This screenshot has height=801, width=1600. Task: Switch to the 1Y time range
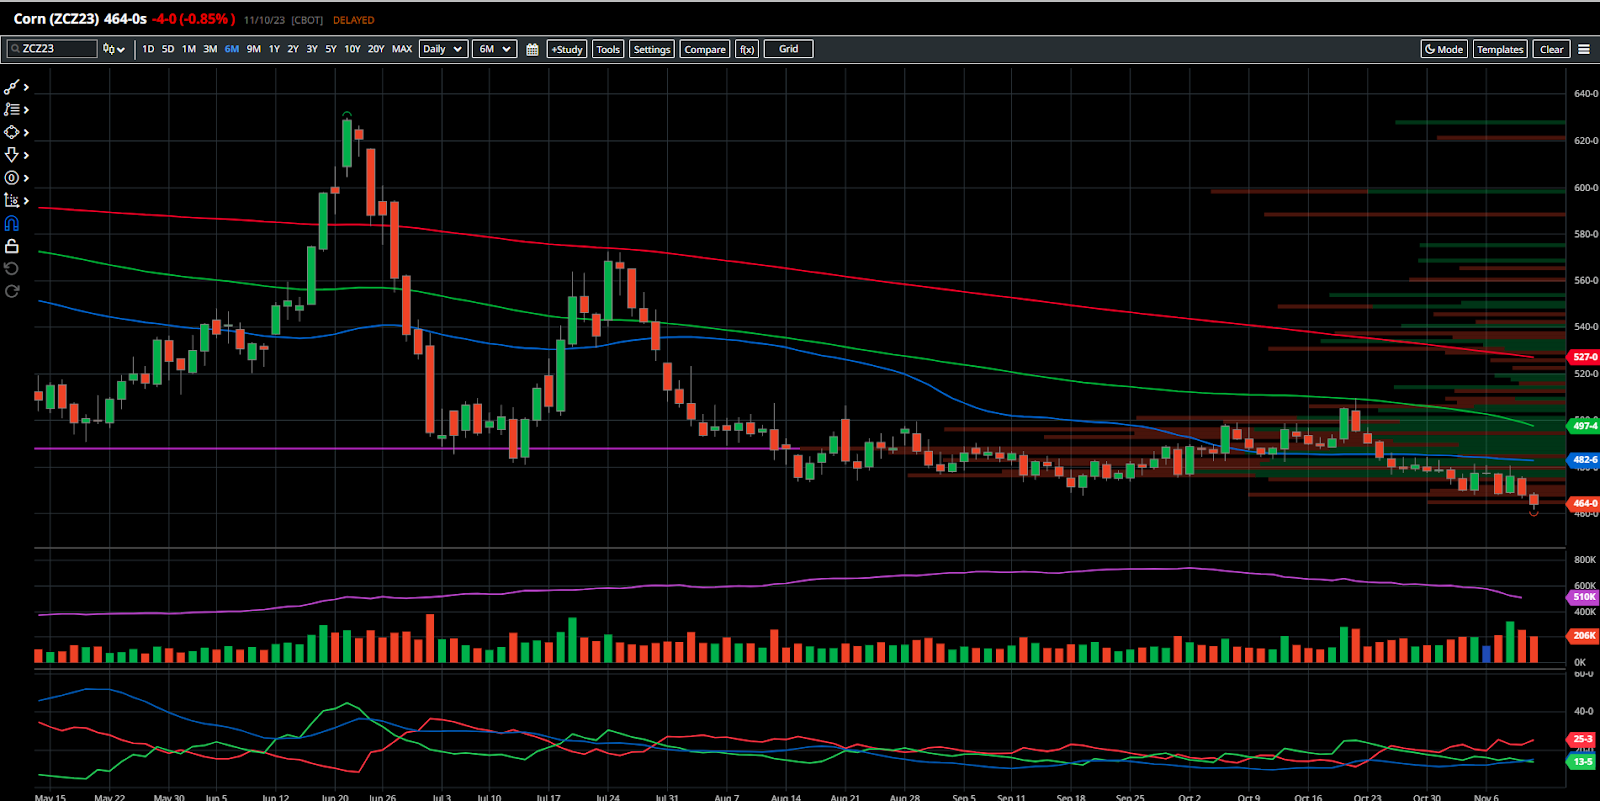click(274, 49)
